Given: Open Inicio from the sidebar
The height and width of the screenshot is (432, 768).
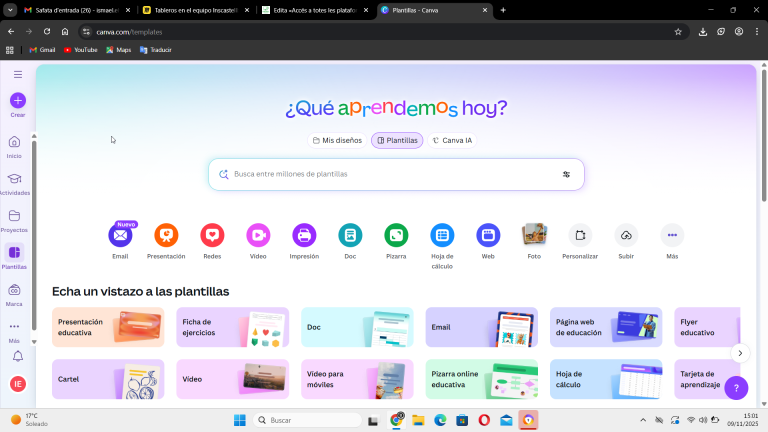Looking at the screenshot, I should coord(14,143).
